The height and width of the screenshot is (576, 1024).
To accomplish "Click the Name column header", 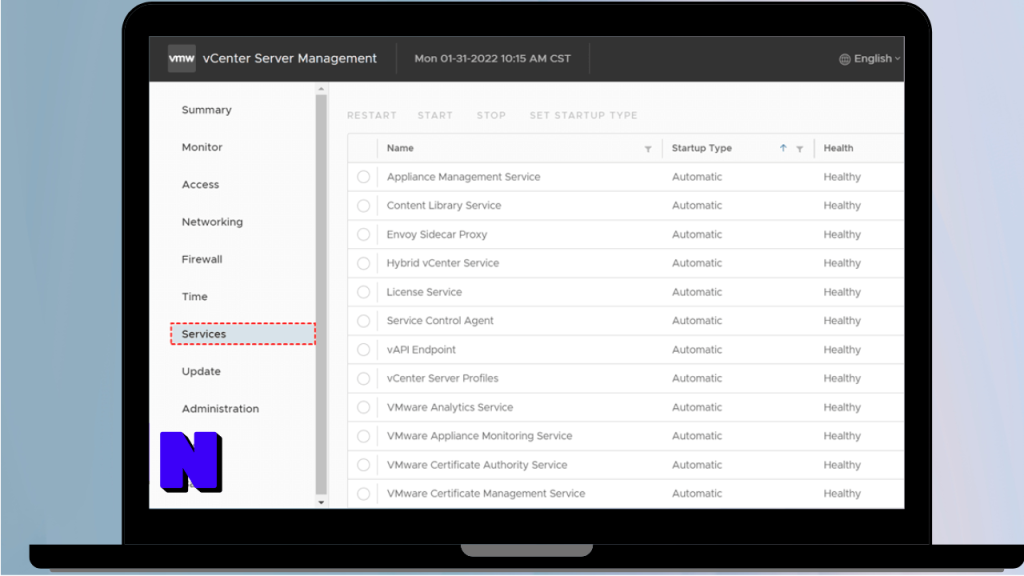I will point(400,148).
